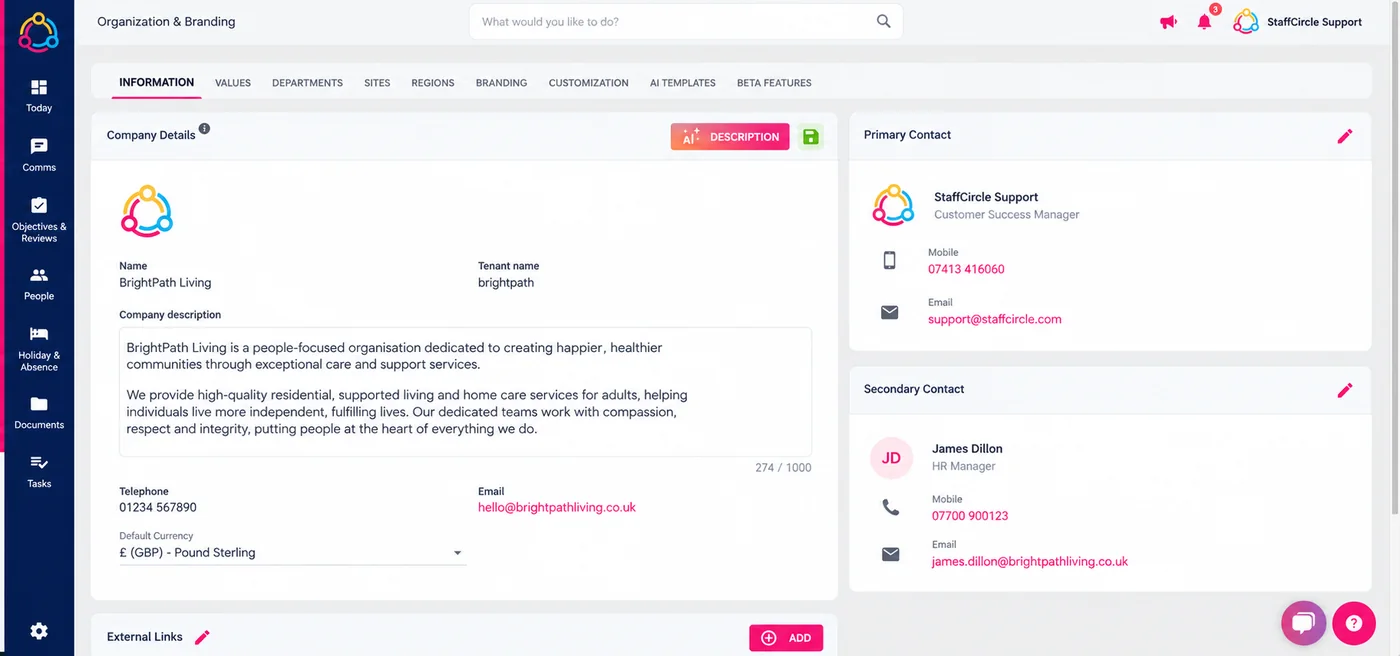Switch to the Departments tab
Viewport: 1400px width, 656px height.
307,83
